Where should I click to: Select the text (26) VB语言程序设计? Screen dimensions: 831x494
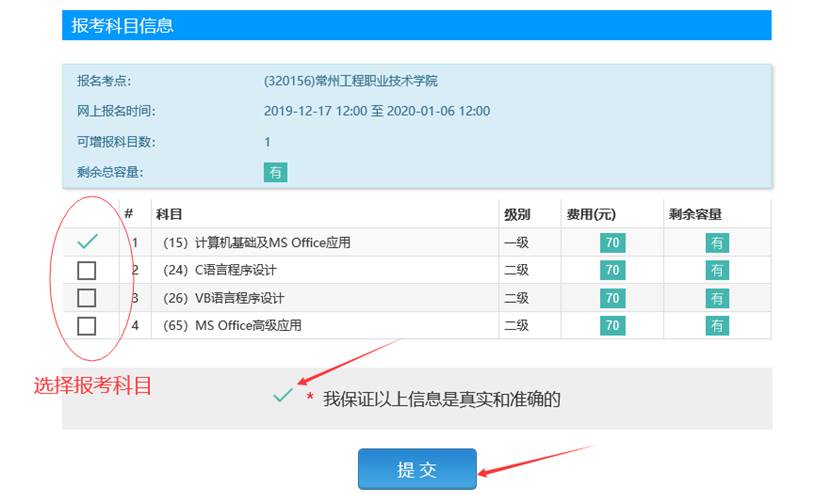point(223,298)
